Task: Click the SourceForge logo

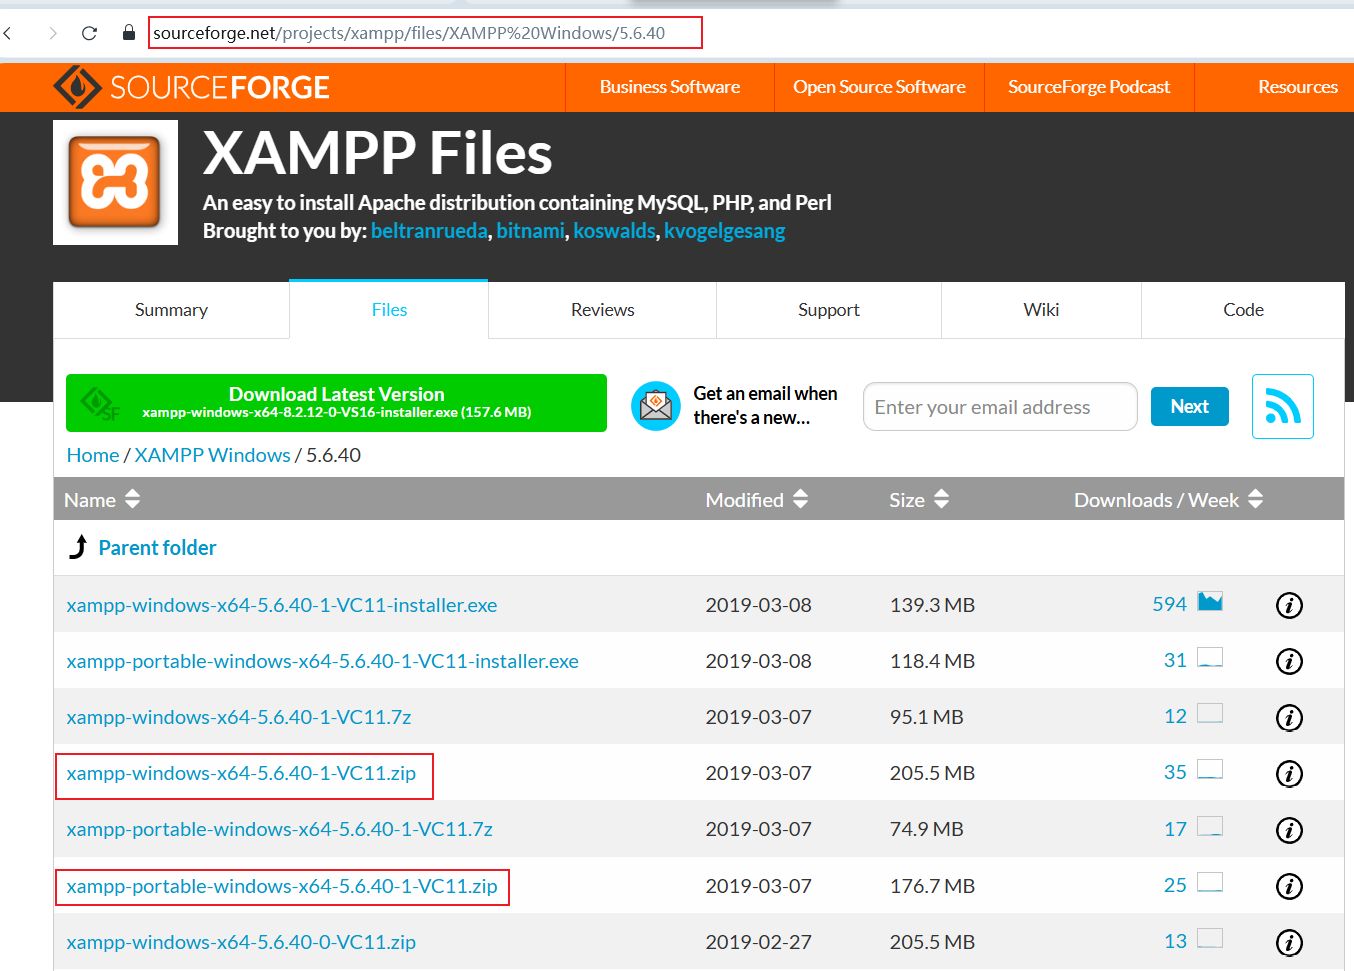Action: pyautogui.click(x=191, y=87)
